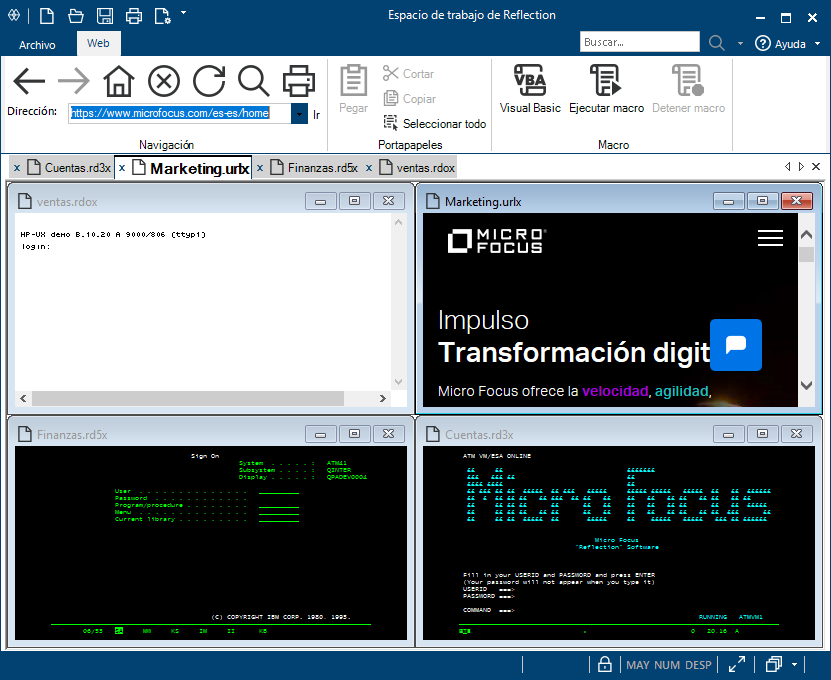Click the browser Back arrow
831x680 pixels.
click(29, 81)
